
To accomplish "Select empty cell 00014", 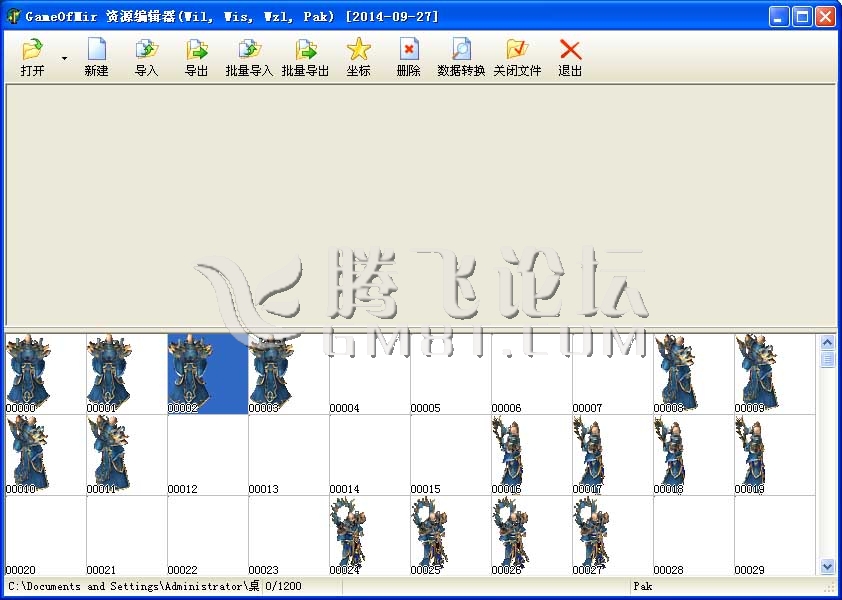I will coord(370,455).
